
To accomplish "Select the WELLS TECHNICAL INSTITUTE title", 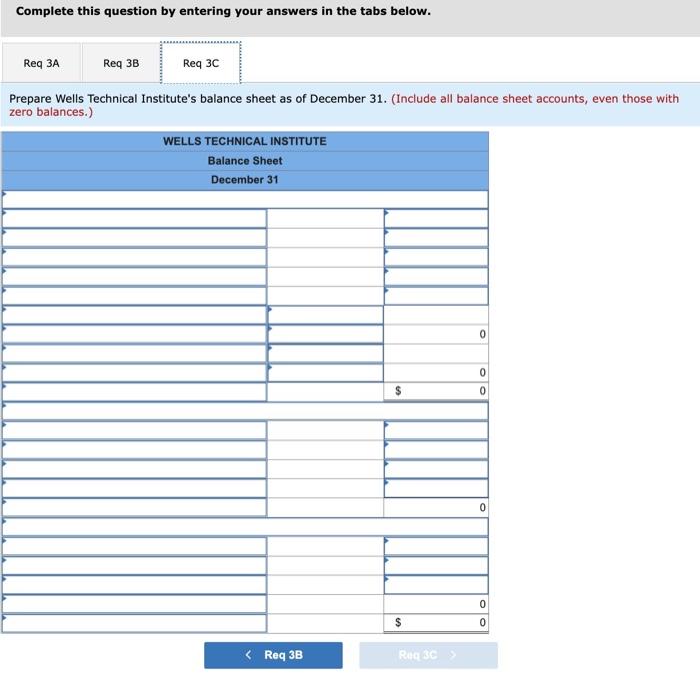I will click(245, 141).
